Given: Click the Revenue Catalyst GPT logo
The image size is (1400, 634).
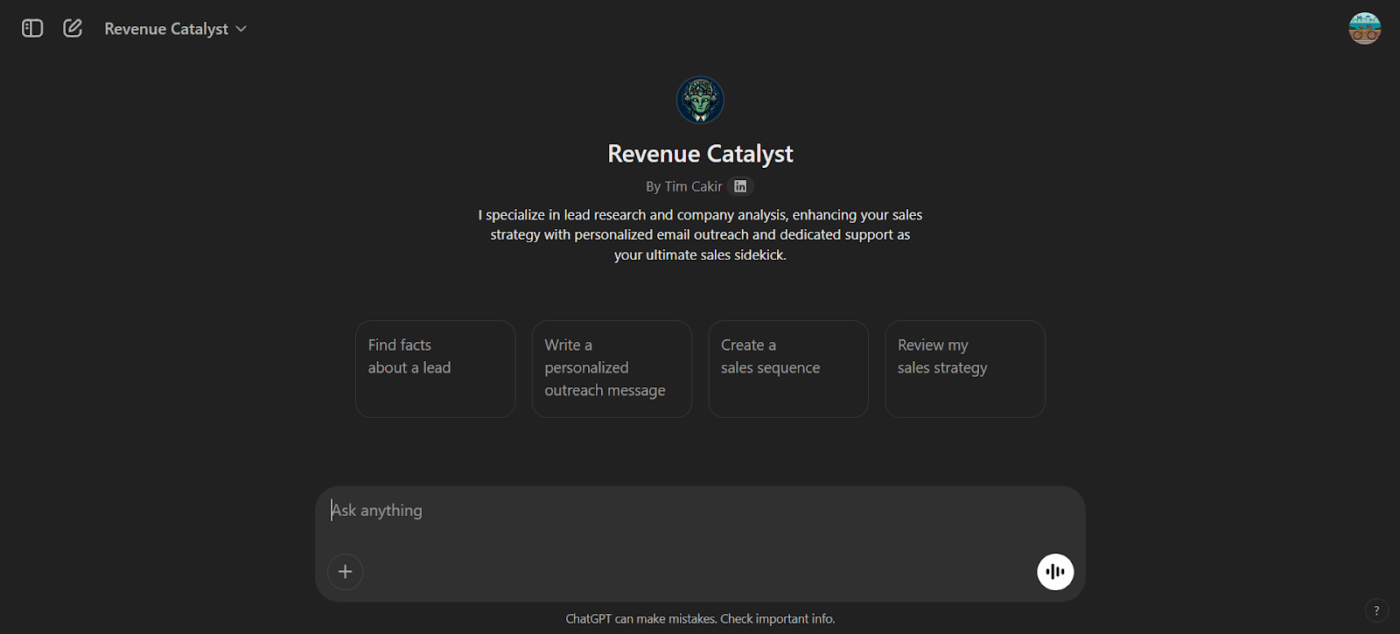Looking at the screenshot, I should [700, 100].
